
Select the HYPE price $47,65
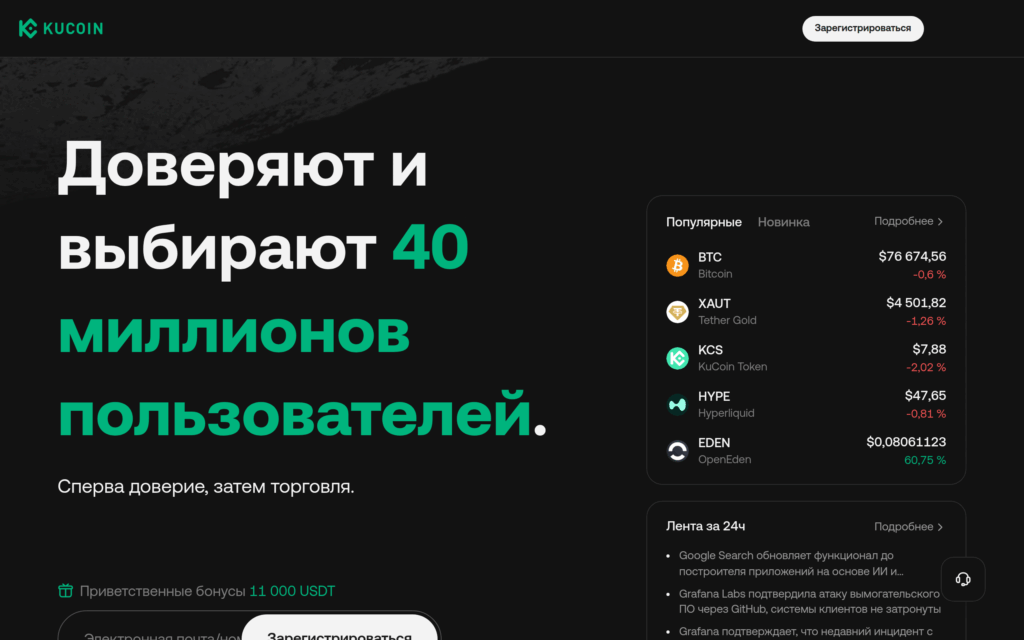925,396
